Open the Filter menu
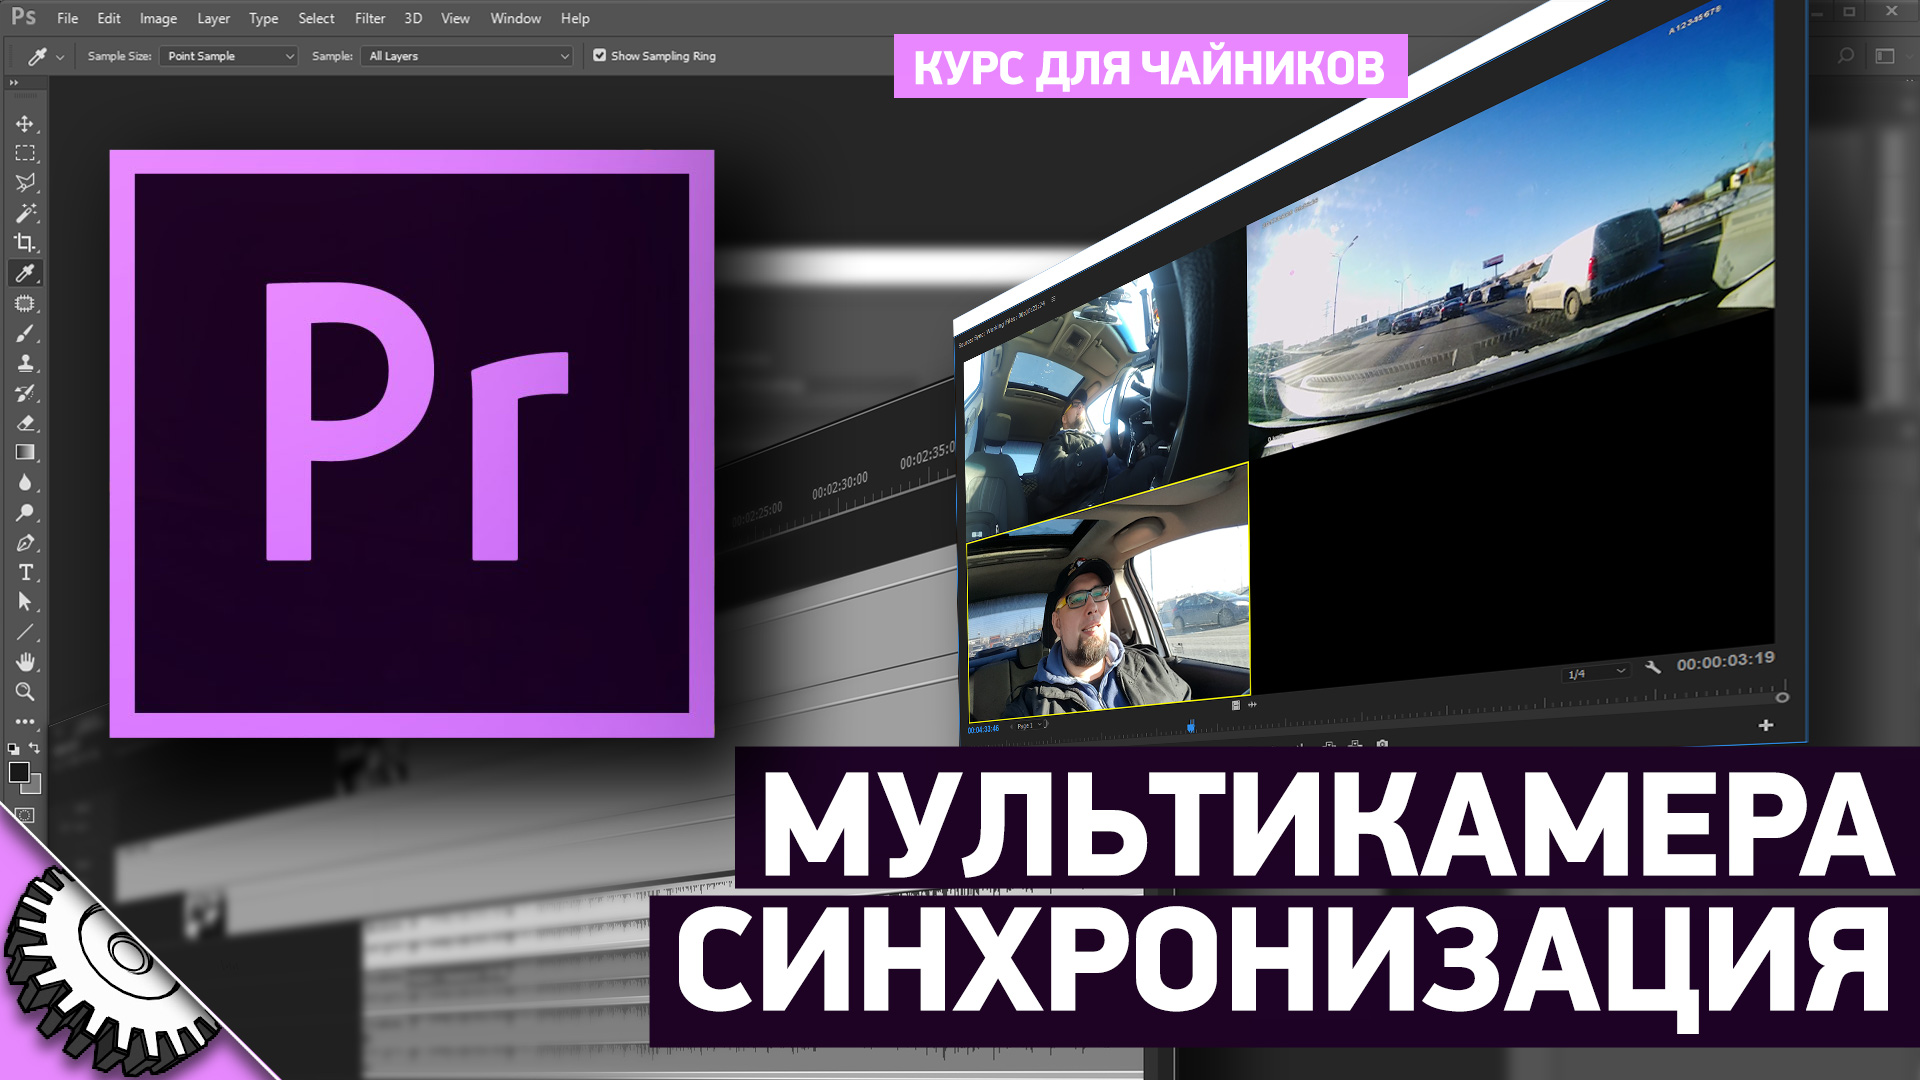This screenshot has height=1080, width=1920. coord(369,18)
